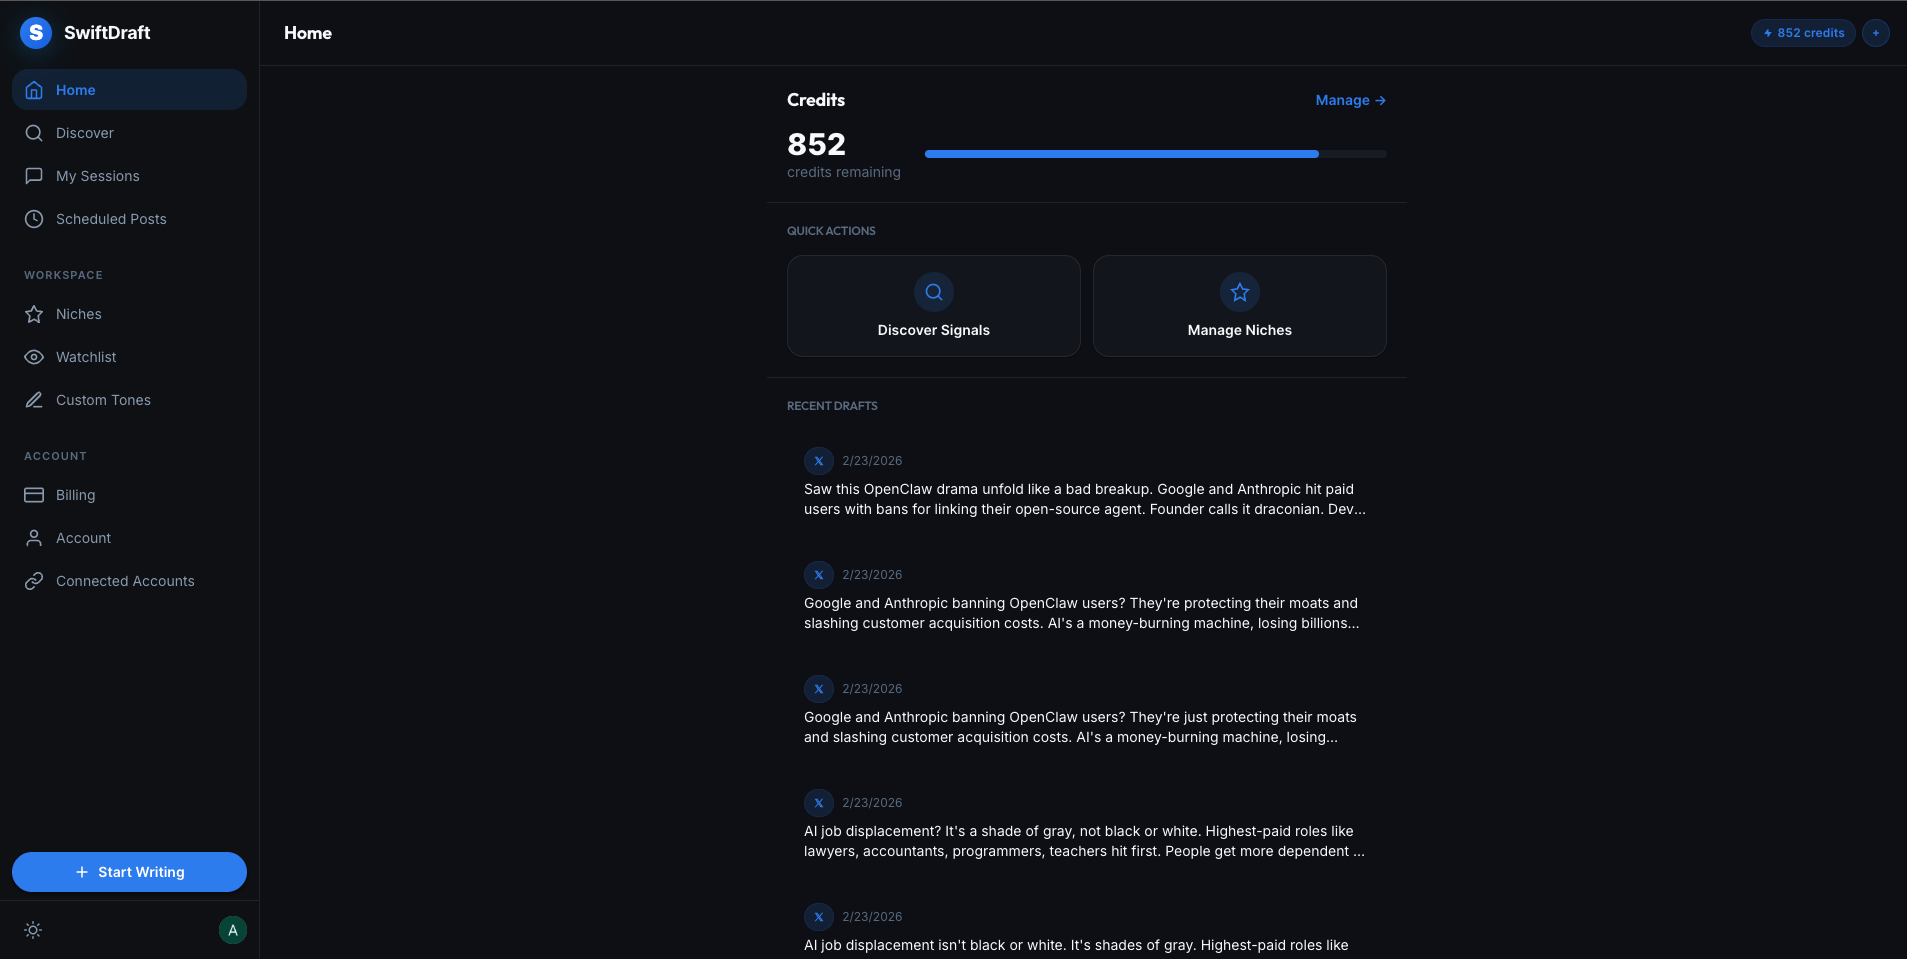Open Billing with the card icon
Viewport: 1907px width, 959px height.
pyautogui.click(x=33, y=494)
